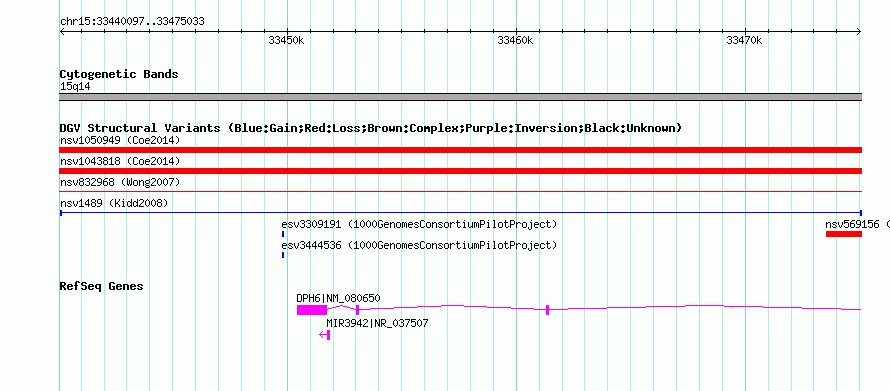Select the 15q14 band label
The image size is (890, 391).
click(x=75, y=87)
